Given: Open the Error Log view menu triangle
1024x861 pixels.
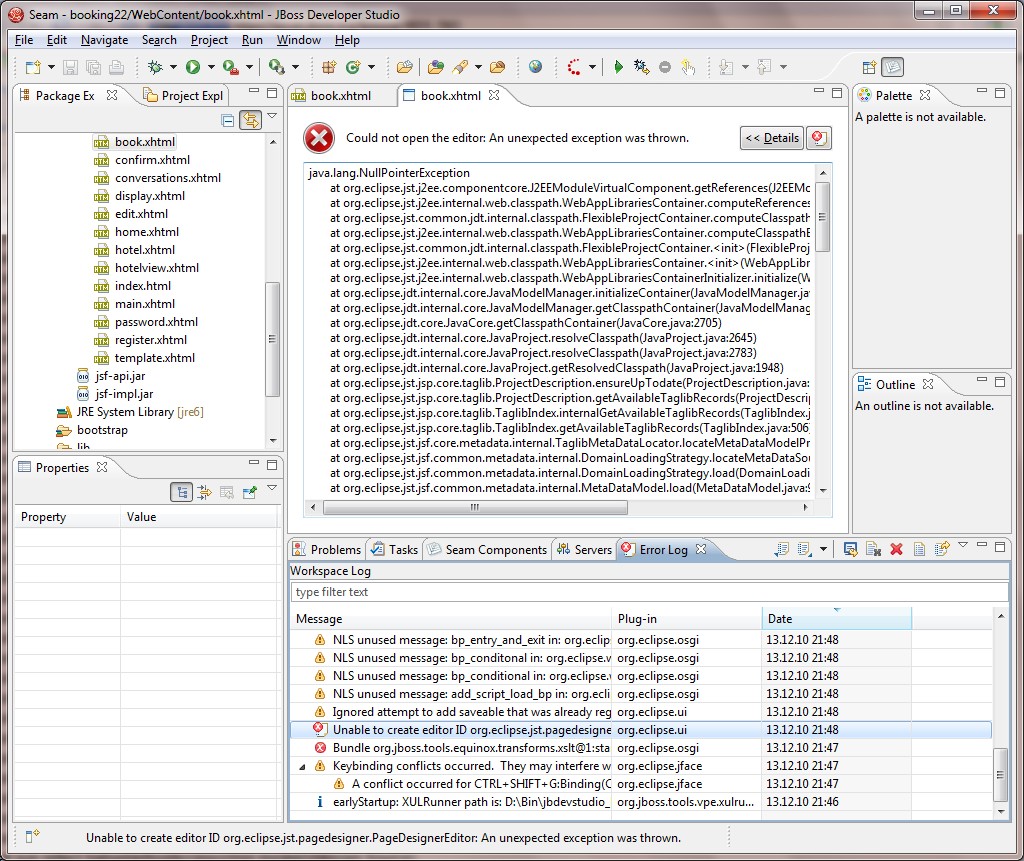Looking at the screenshot, I should pyautogui.click(x=962, y=546).
